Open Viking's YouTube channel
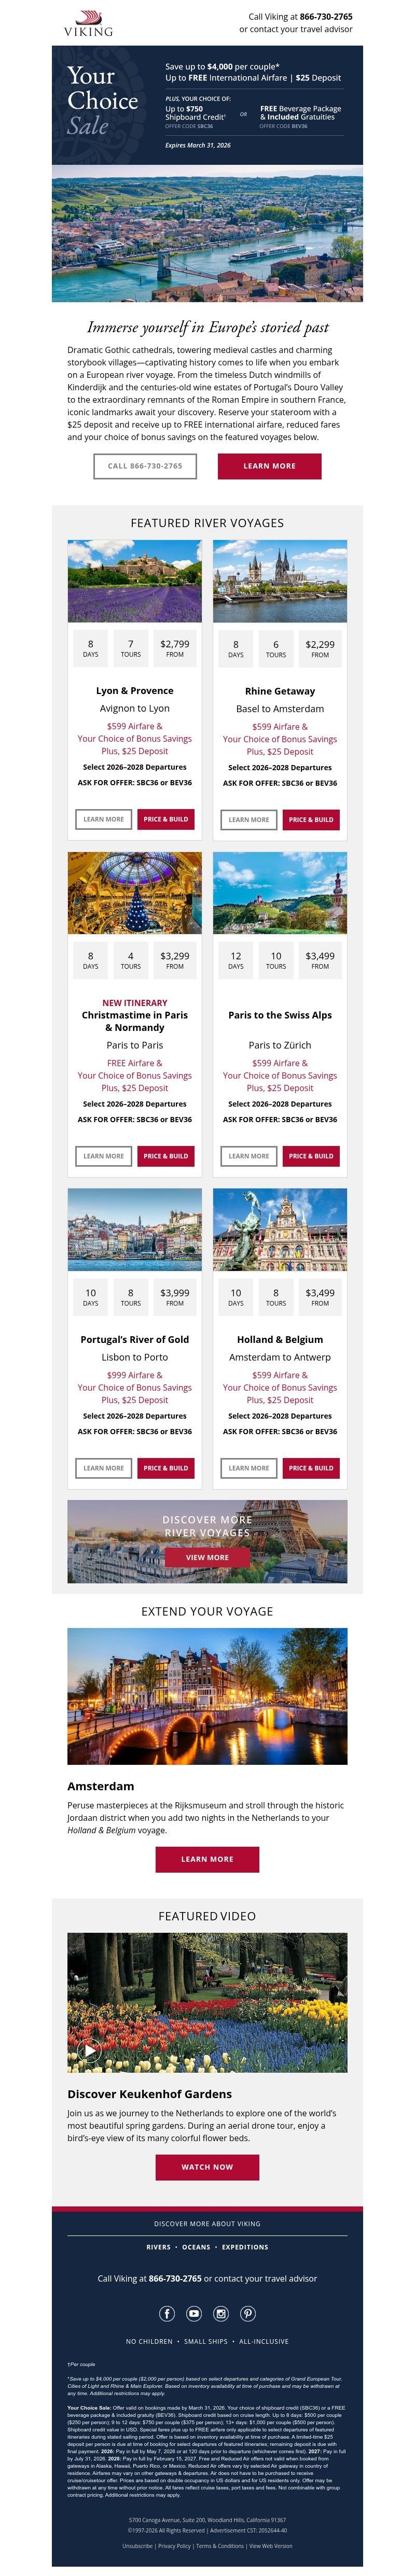The width and height of the screenshot is (415, 2576). (194, 2313)
